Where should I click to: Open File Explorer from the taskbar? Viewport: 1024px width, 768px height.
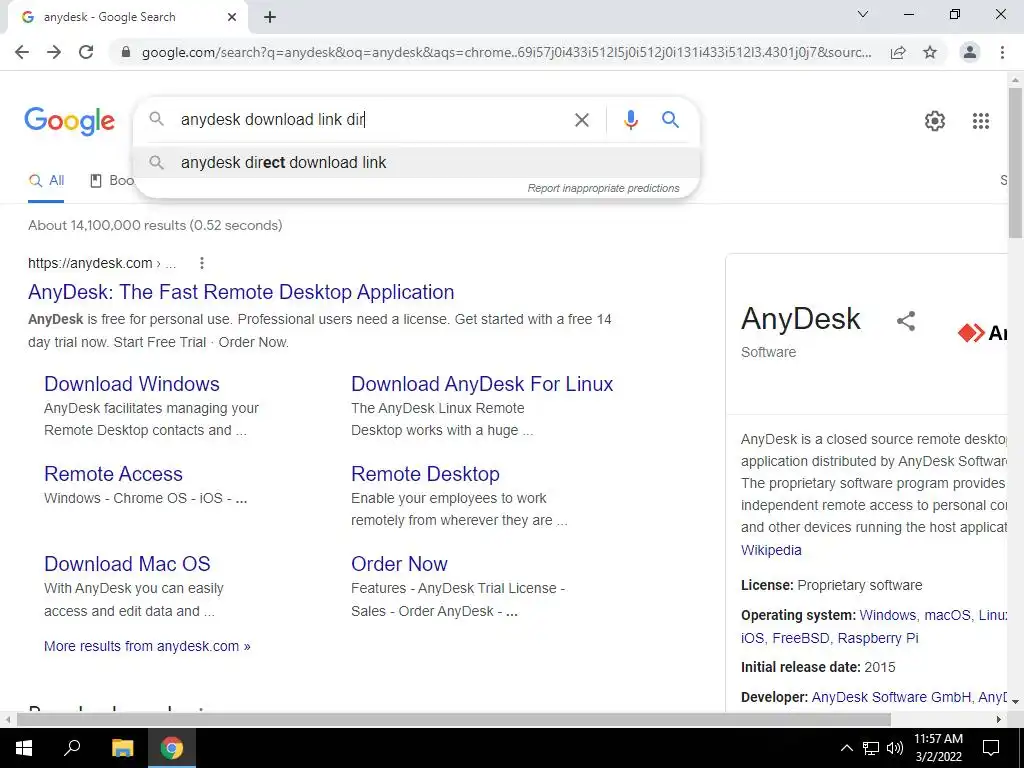tap(122, 748)
